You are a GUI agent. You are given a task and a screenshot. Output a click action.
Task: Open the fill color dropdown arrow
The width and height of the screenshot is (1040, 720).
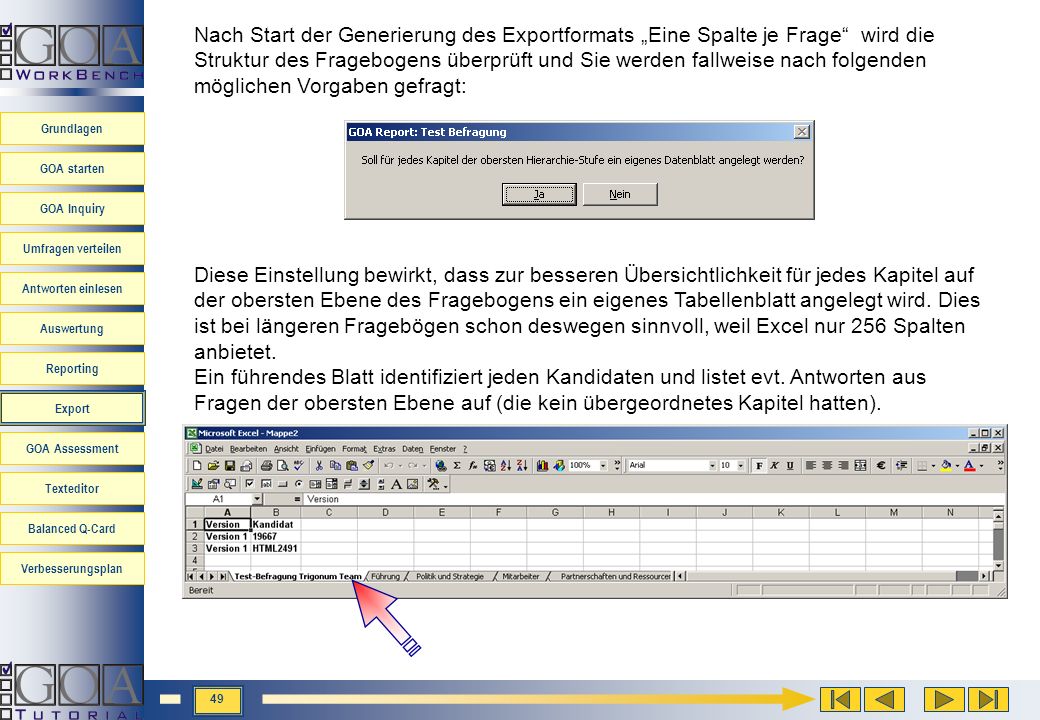(957, 465)
